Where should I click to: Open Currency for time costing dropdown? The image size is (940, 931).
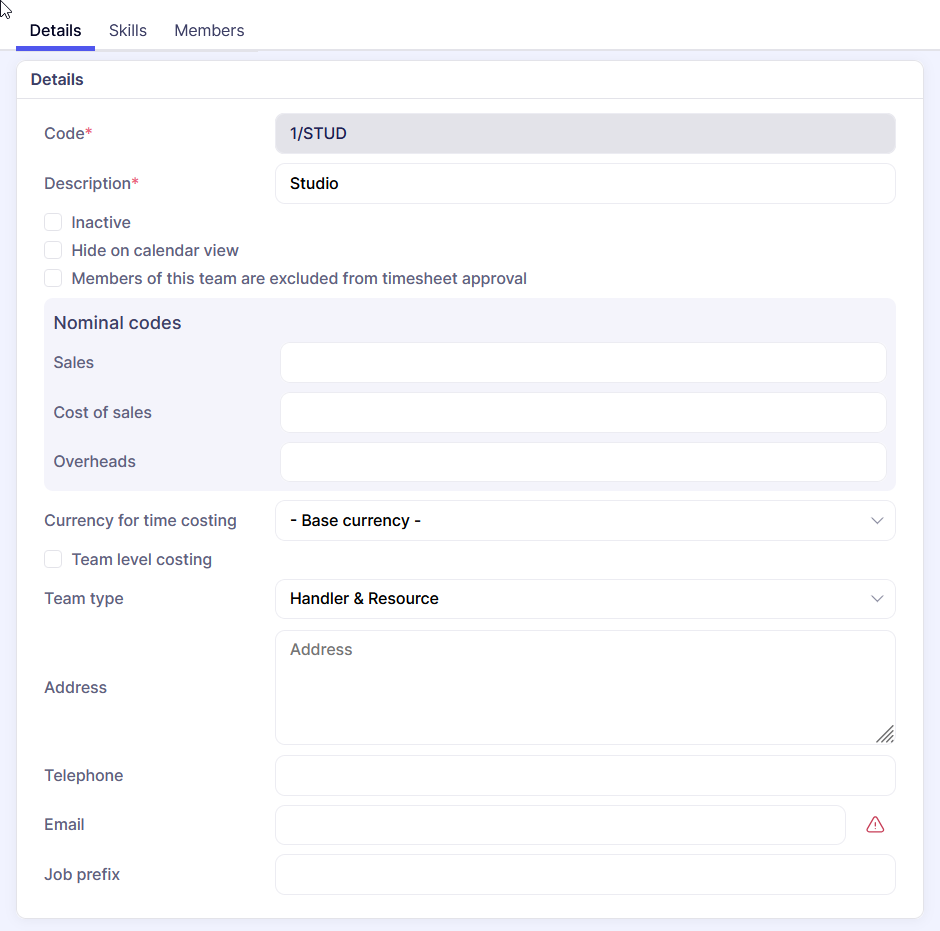[x=585, y=521]
